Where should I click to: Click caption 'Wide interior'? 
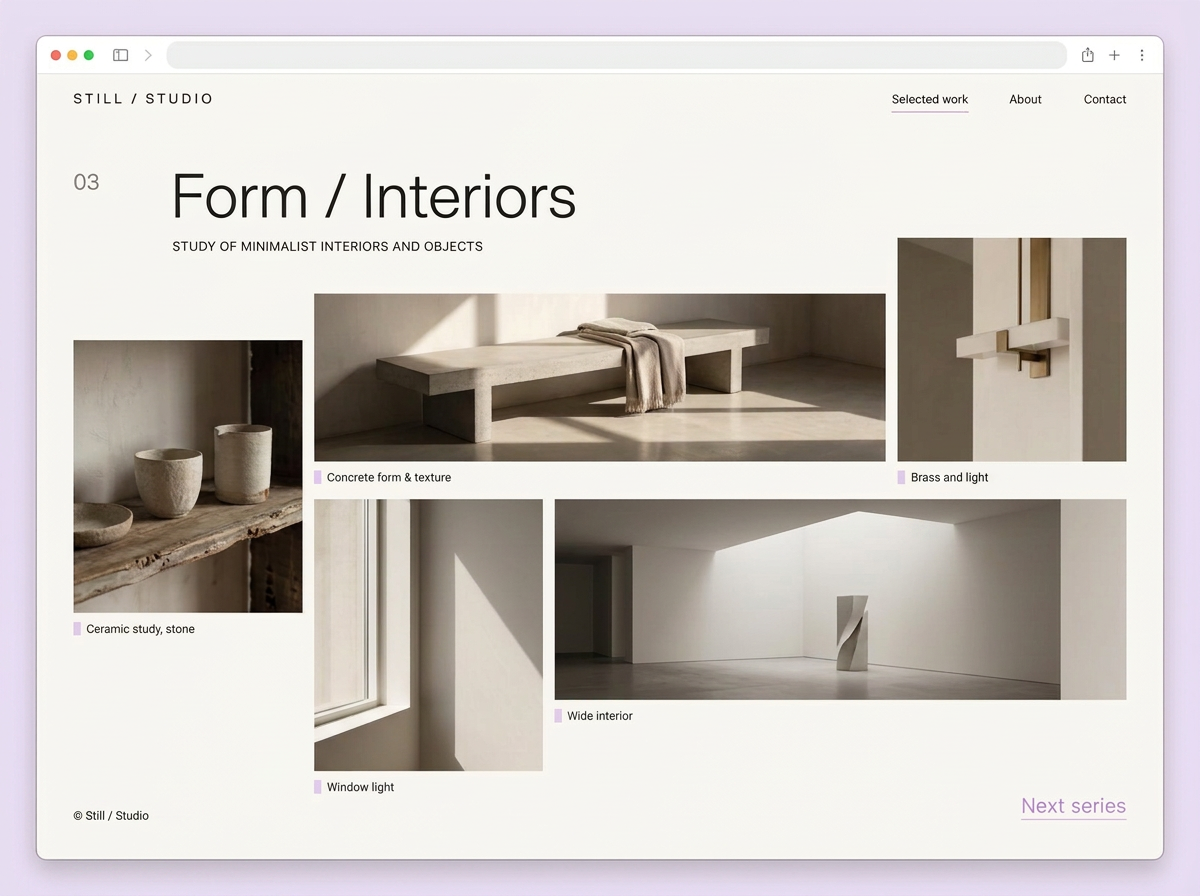600,716
